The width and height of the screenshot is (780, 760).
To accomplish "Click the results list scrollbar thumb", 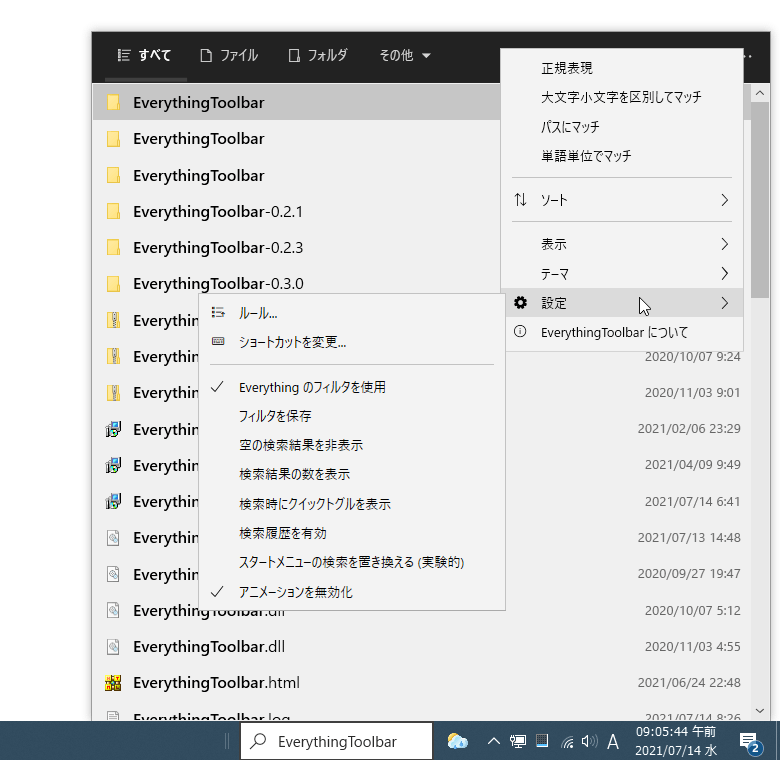I will pos(760,200).
